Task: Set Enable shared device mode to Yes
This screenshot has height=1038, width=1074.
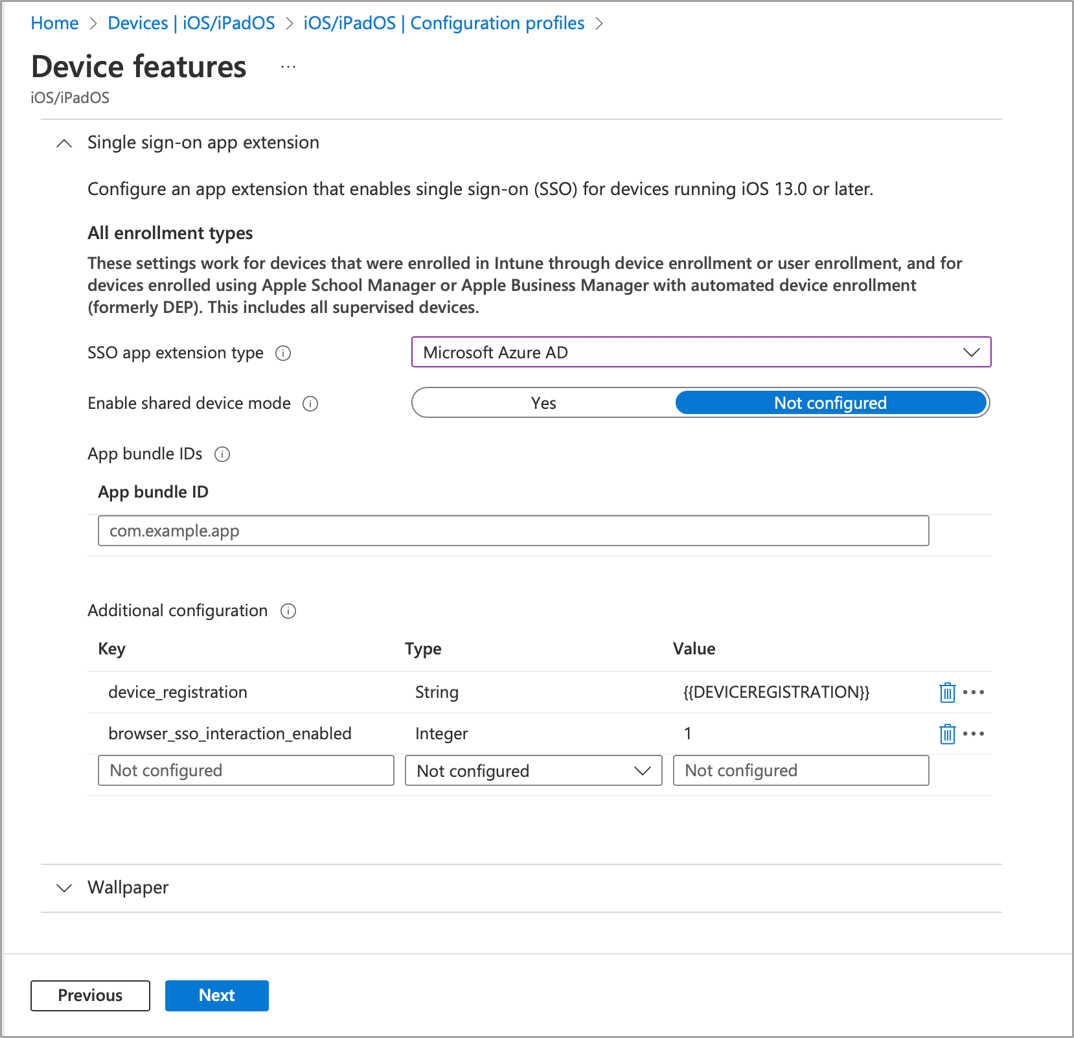Action: (x=543, y=402)
